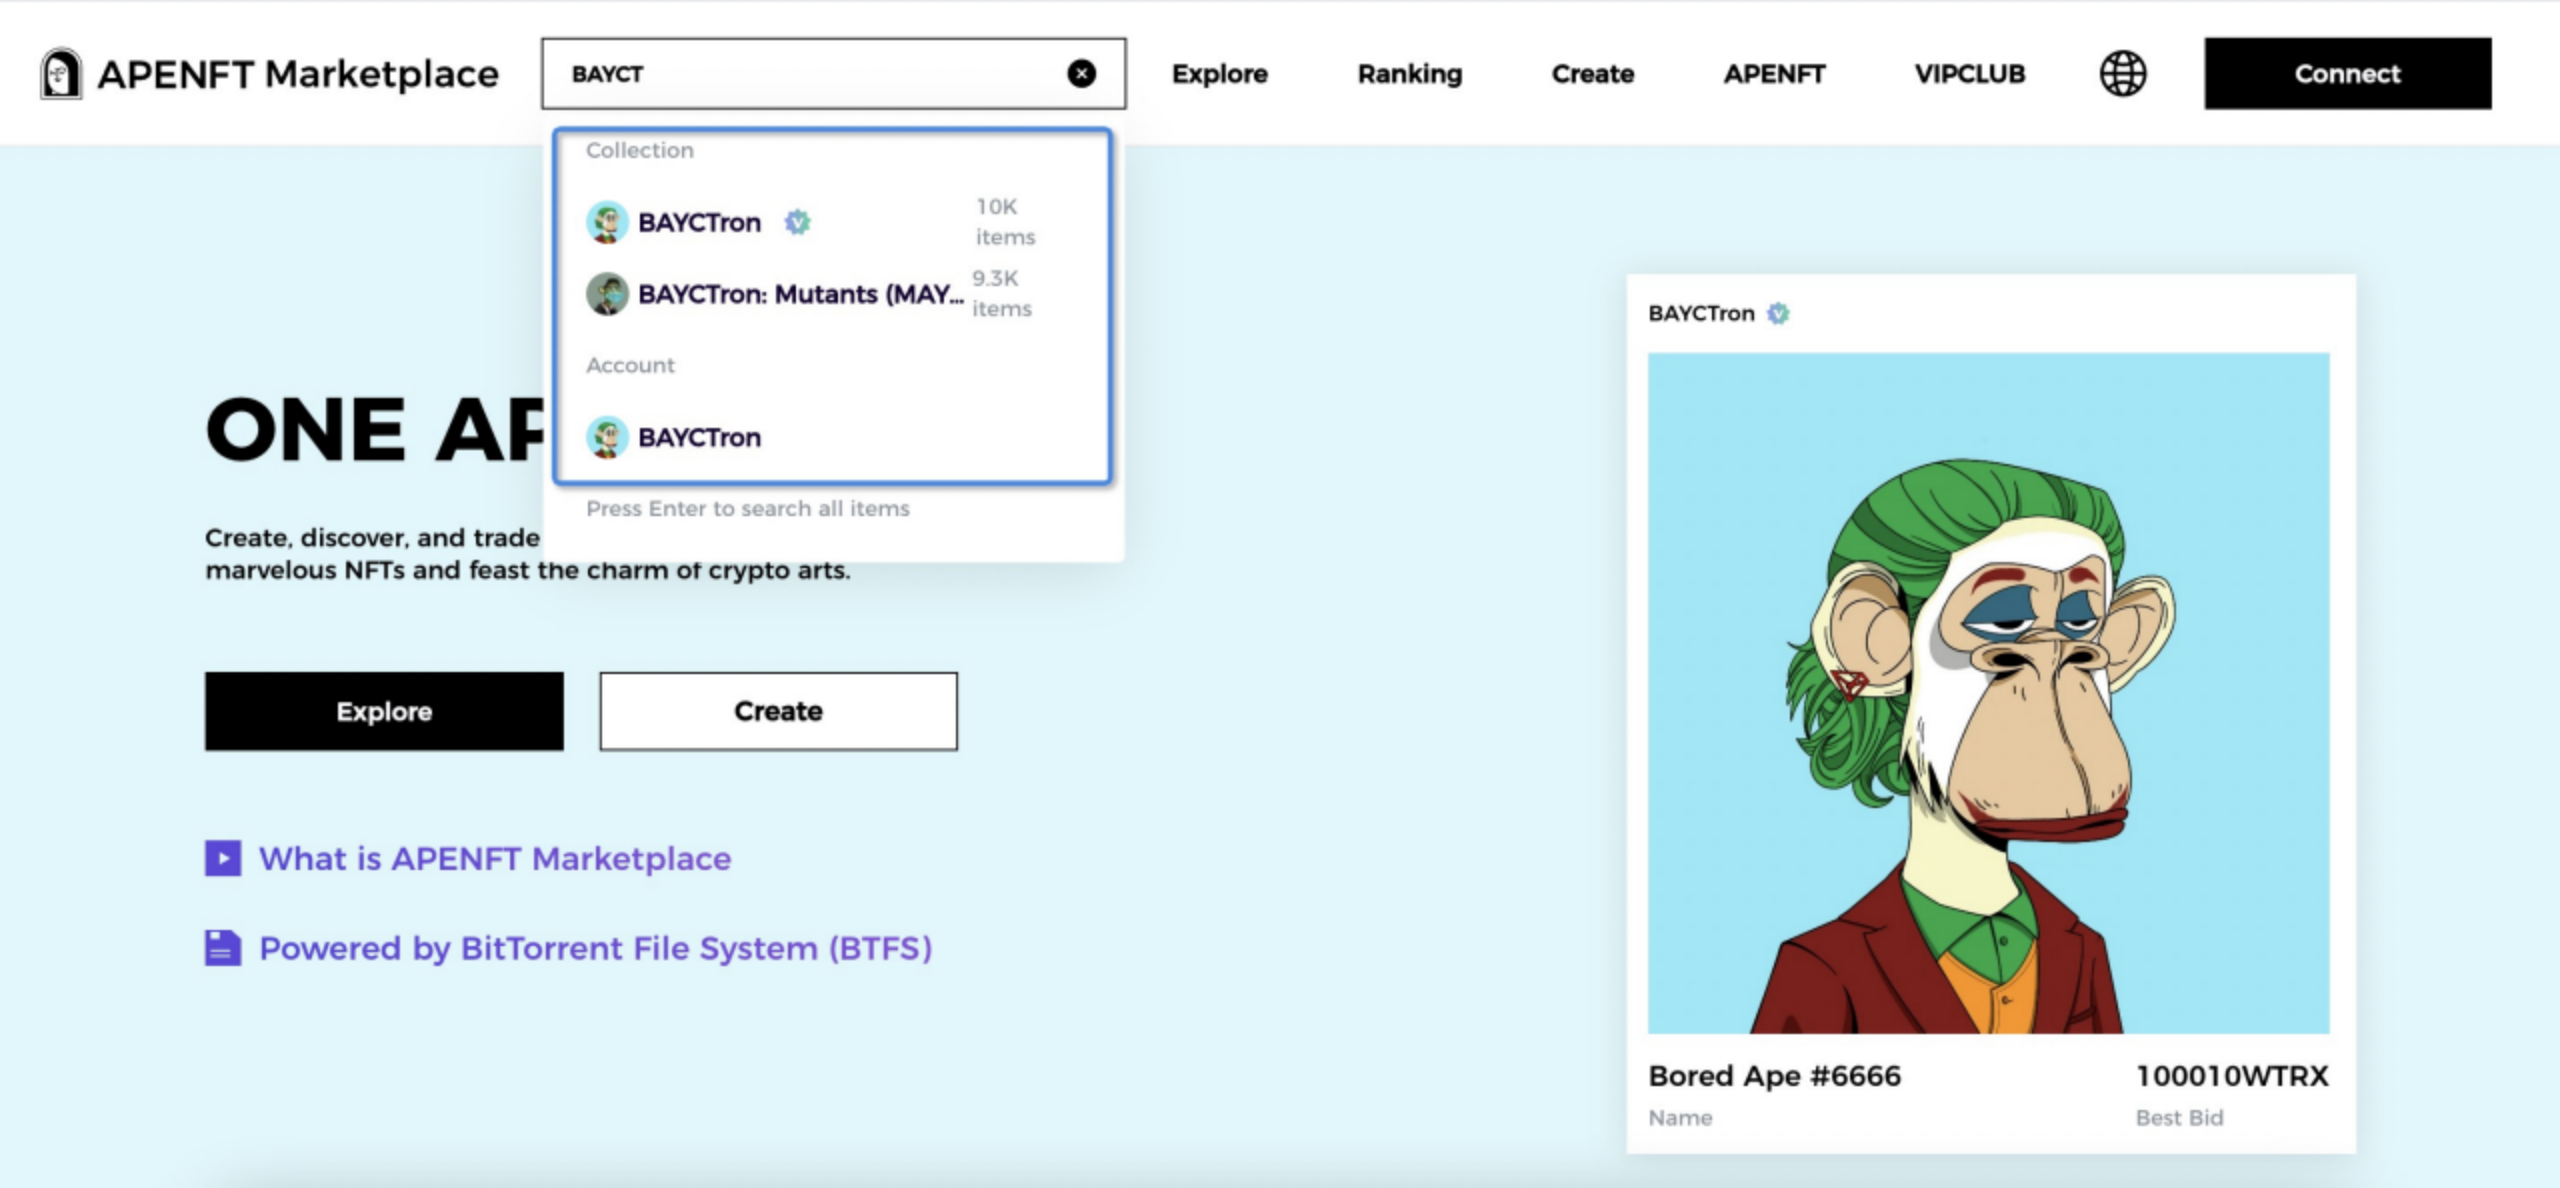Focus the search box containing BAYCT
This screenshot has width=2560, height=1188.
click(x=833, y=73)
